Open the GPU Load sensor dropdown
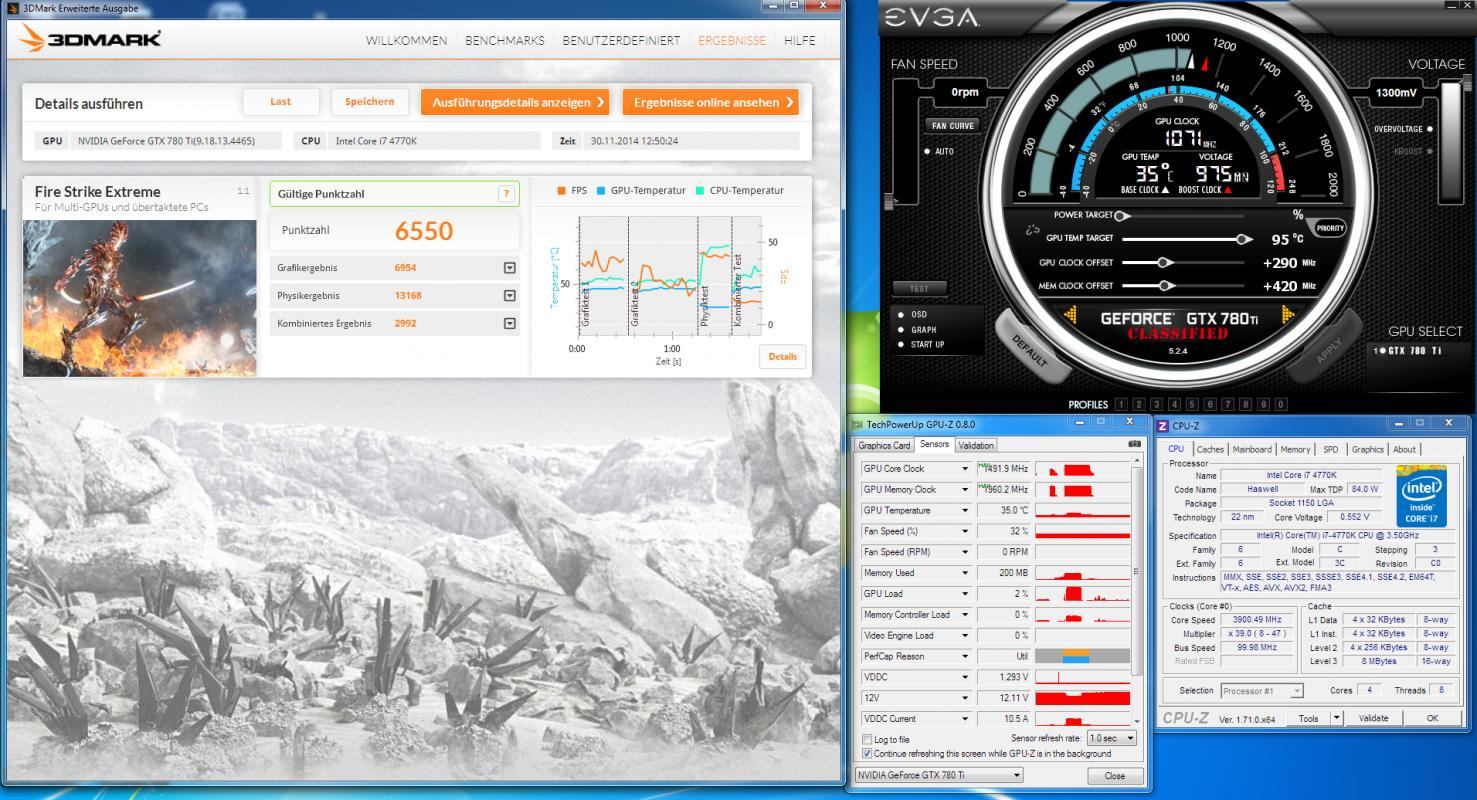Screen dimensions: 1477x800 click(x=965, y=594)
